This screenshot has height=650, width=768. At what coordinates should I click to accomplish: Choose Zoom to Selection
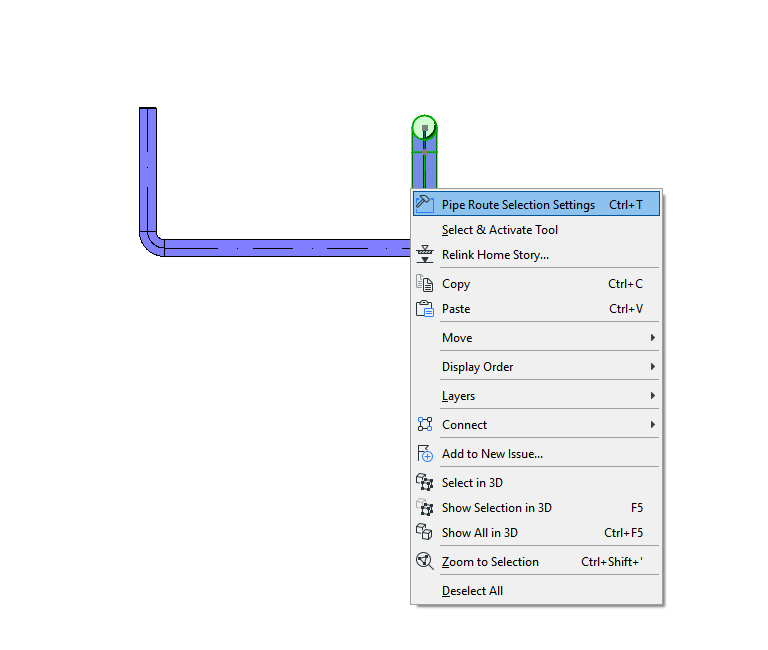(536, 561)
